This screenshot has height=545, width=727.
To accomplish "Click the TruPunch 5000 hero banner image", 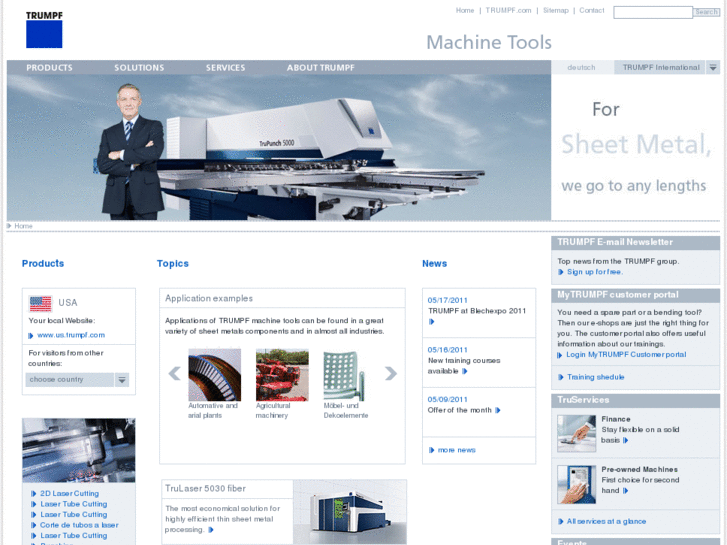I will point(279,147).
